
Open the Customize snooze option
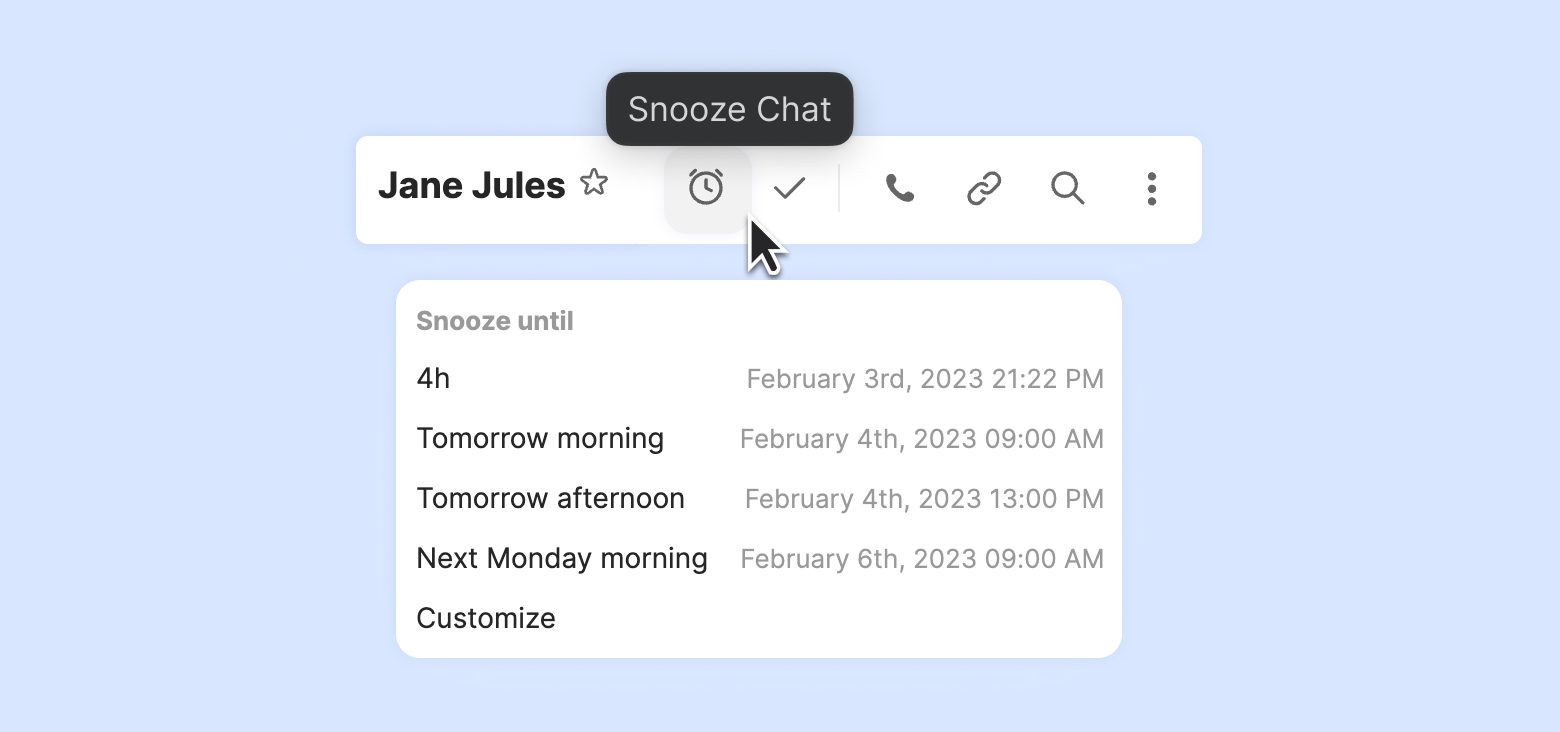486,618
